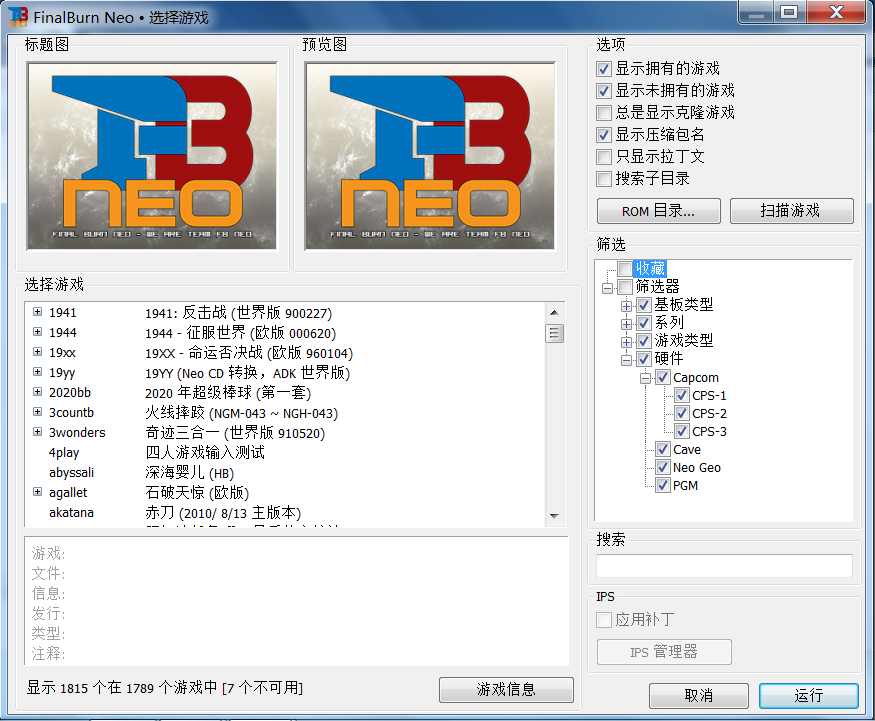Viewport: 875px width, 721px height.
Task: Expand the 1944 game clones
Action: pyautogui.click(x=37, y=331)
